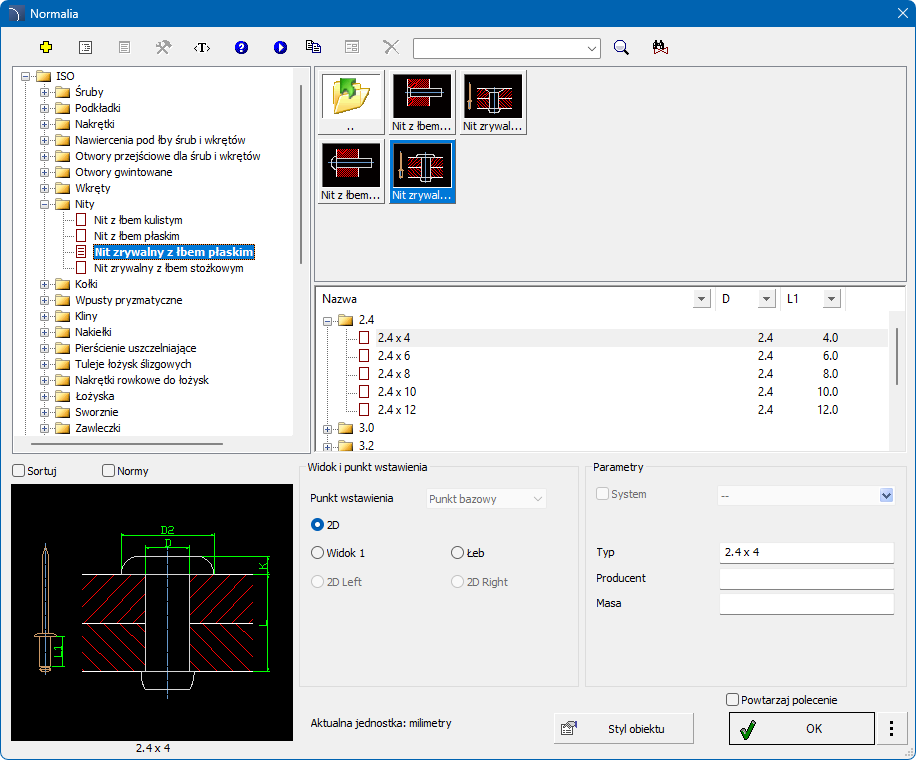Open help with the question mark icon
The image size is (916, 760).
click(241, 47)
